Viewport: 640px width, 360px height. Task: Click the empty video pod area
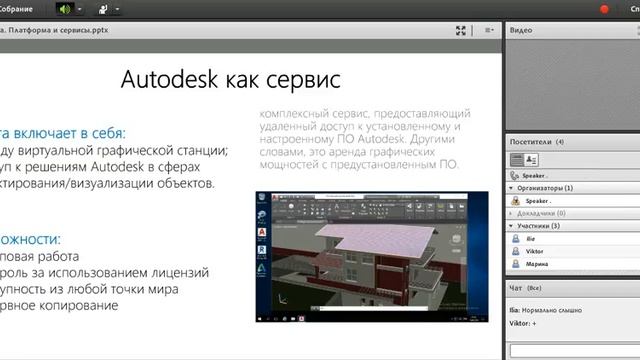tap(573, 85)
